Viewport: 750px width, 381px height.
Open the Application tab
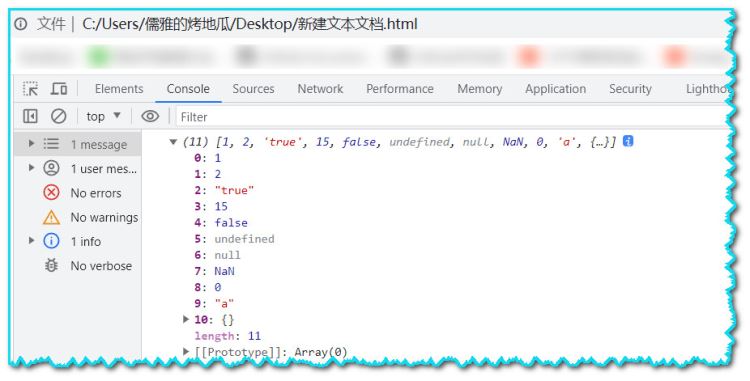[x=555, y=89]
